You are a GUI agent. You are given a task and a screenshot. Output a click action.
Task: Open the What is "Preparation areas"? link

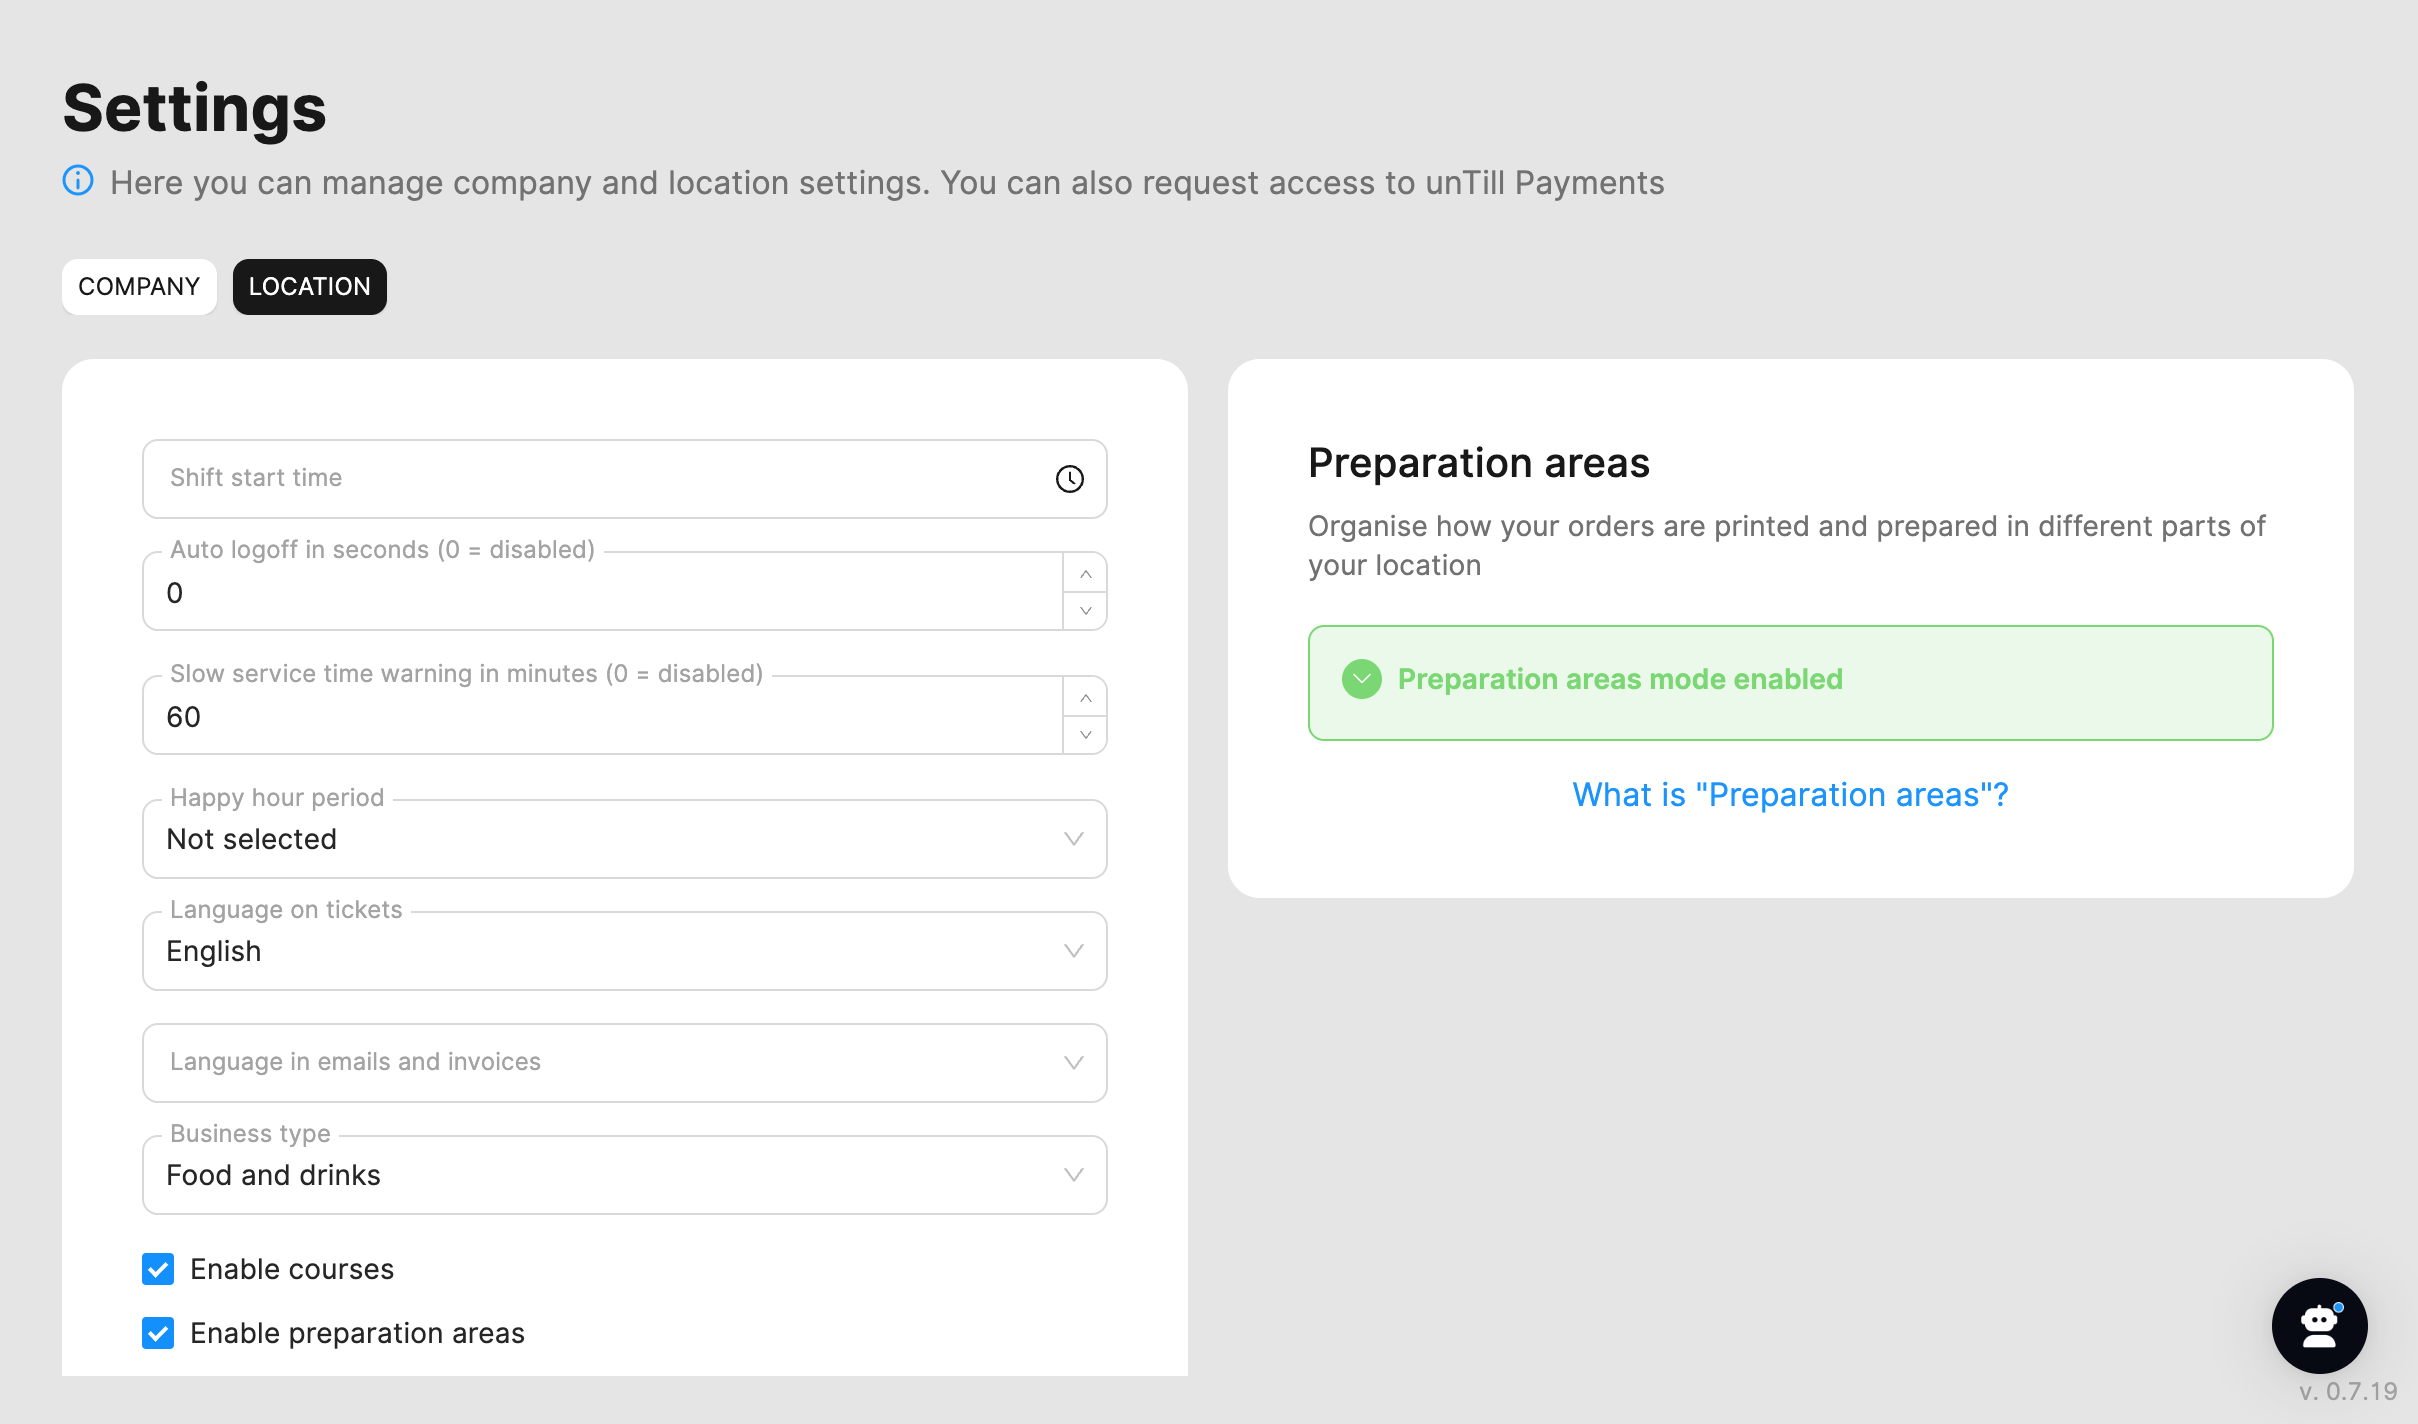pos(1789,795)
